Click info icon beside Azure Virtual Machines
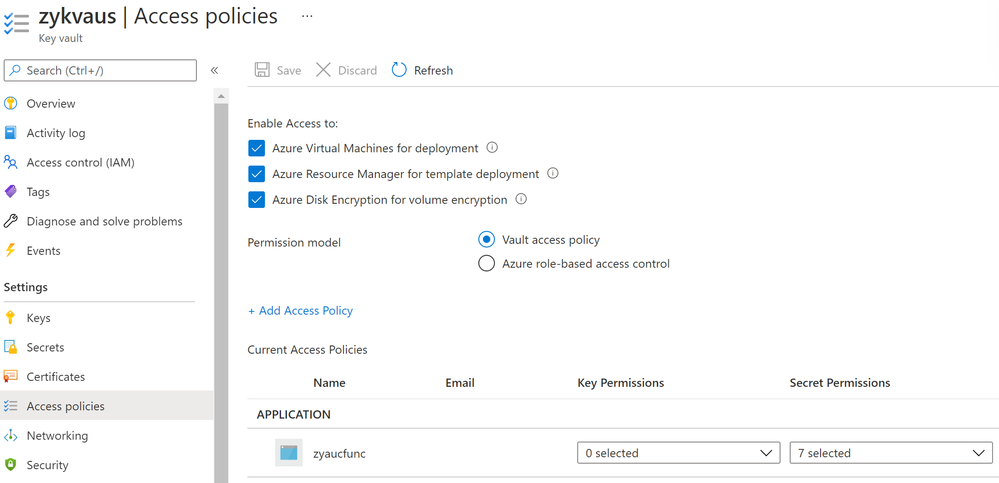999x483 pixels. coord(492,148)
